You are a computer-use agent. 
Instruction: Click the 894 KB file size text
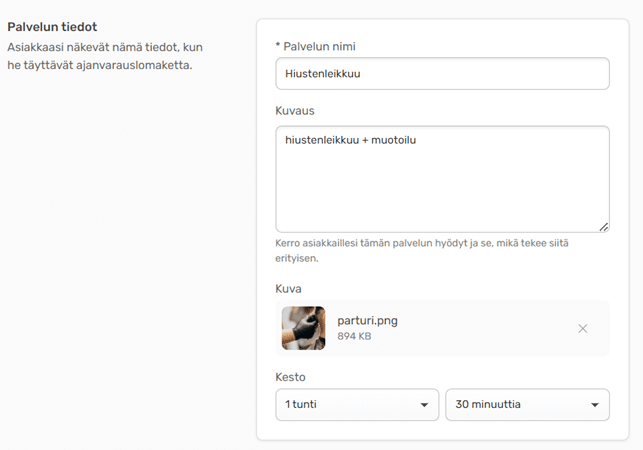pos(354,337)
